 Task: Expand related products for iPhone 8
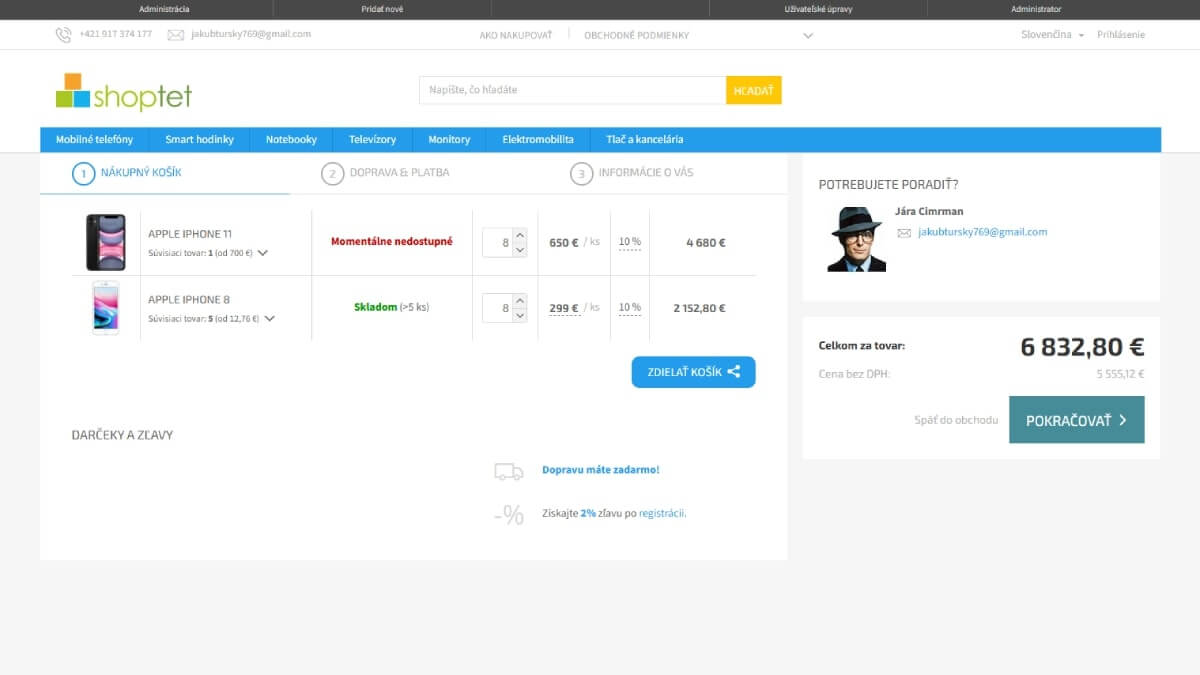(x=269, y=319)
